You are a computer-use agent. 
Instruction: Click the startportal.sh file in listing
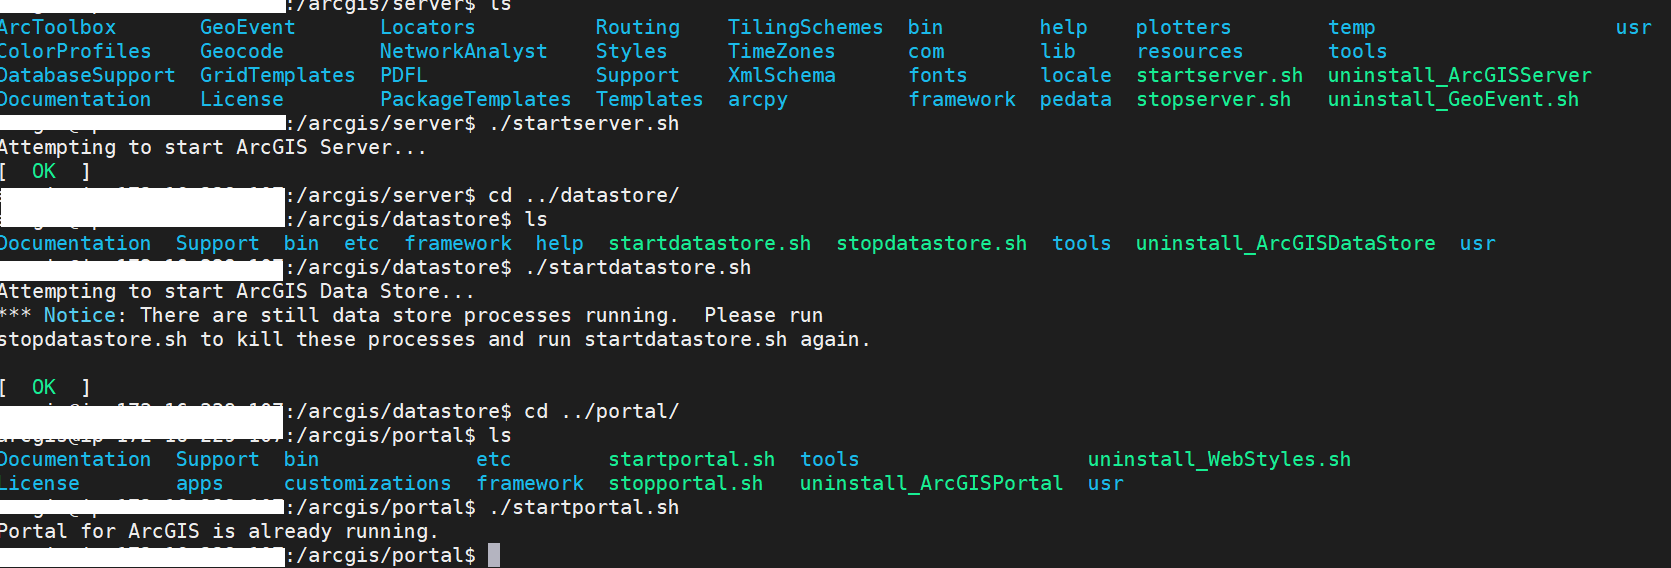point(692,459)
